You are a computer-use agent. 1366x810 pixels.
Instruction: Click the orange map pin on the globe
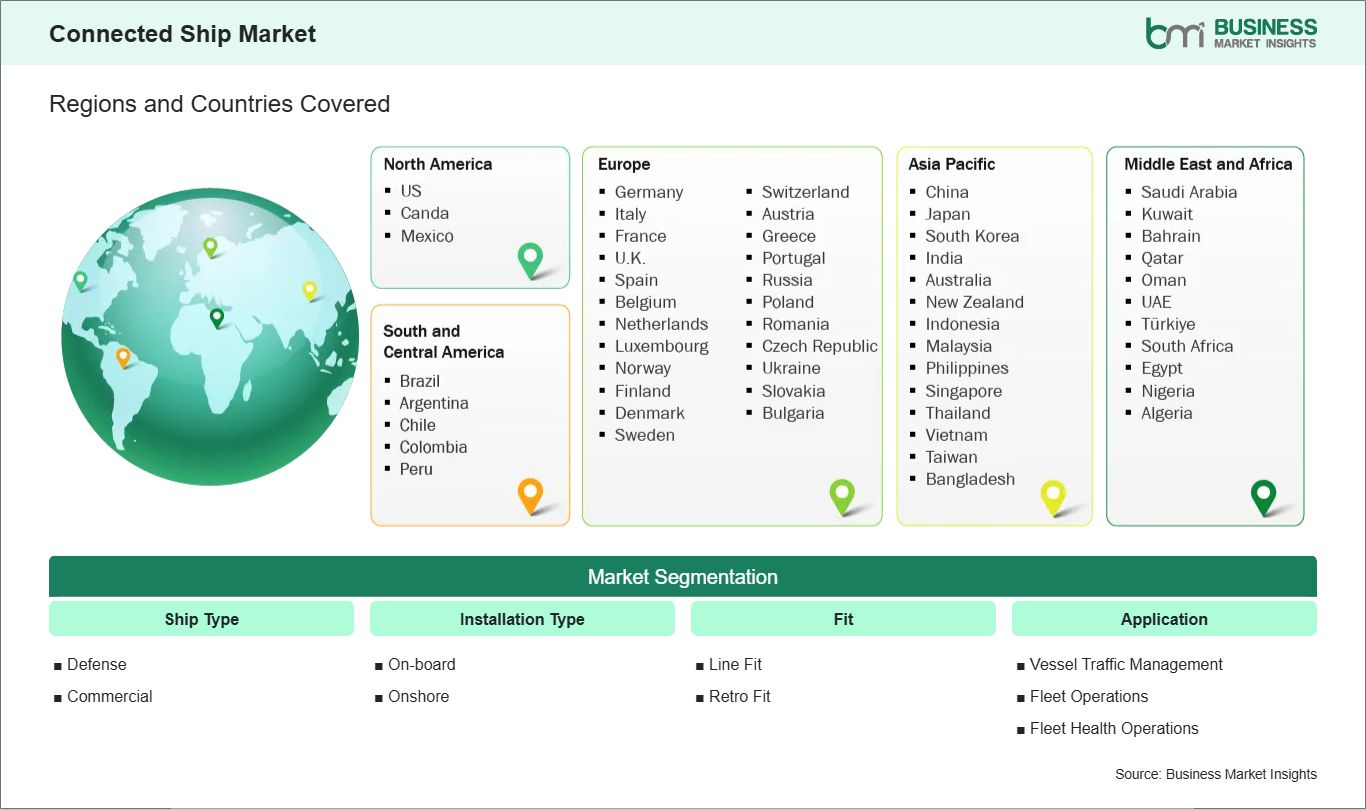[123, 356]
